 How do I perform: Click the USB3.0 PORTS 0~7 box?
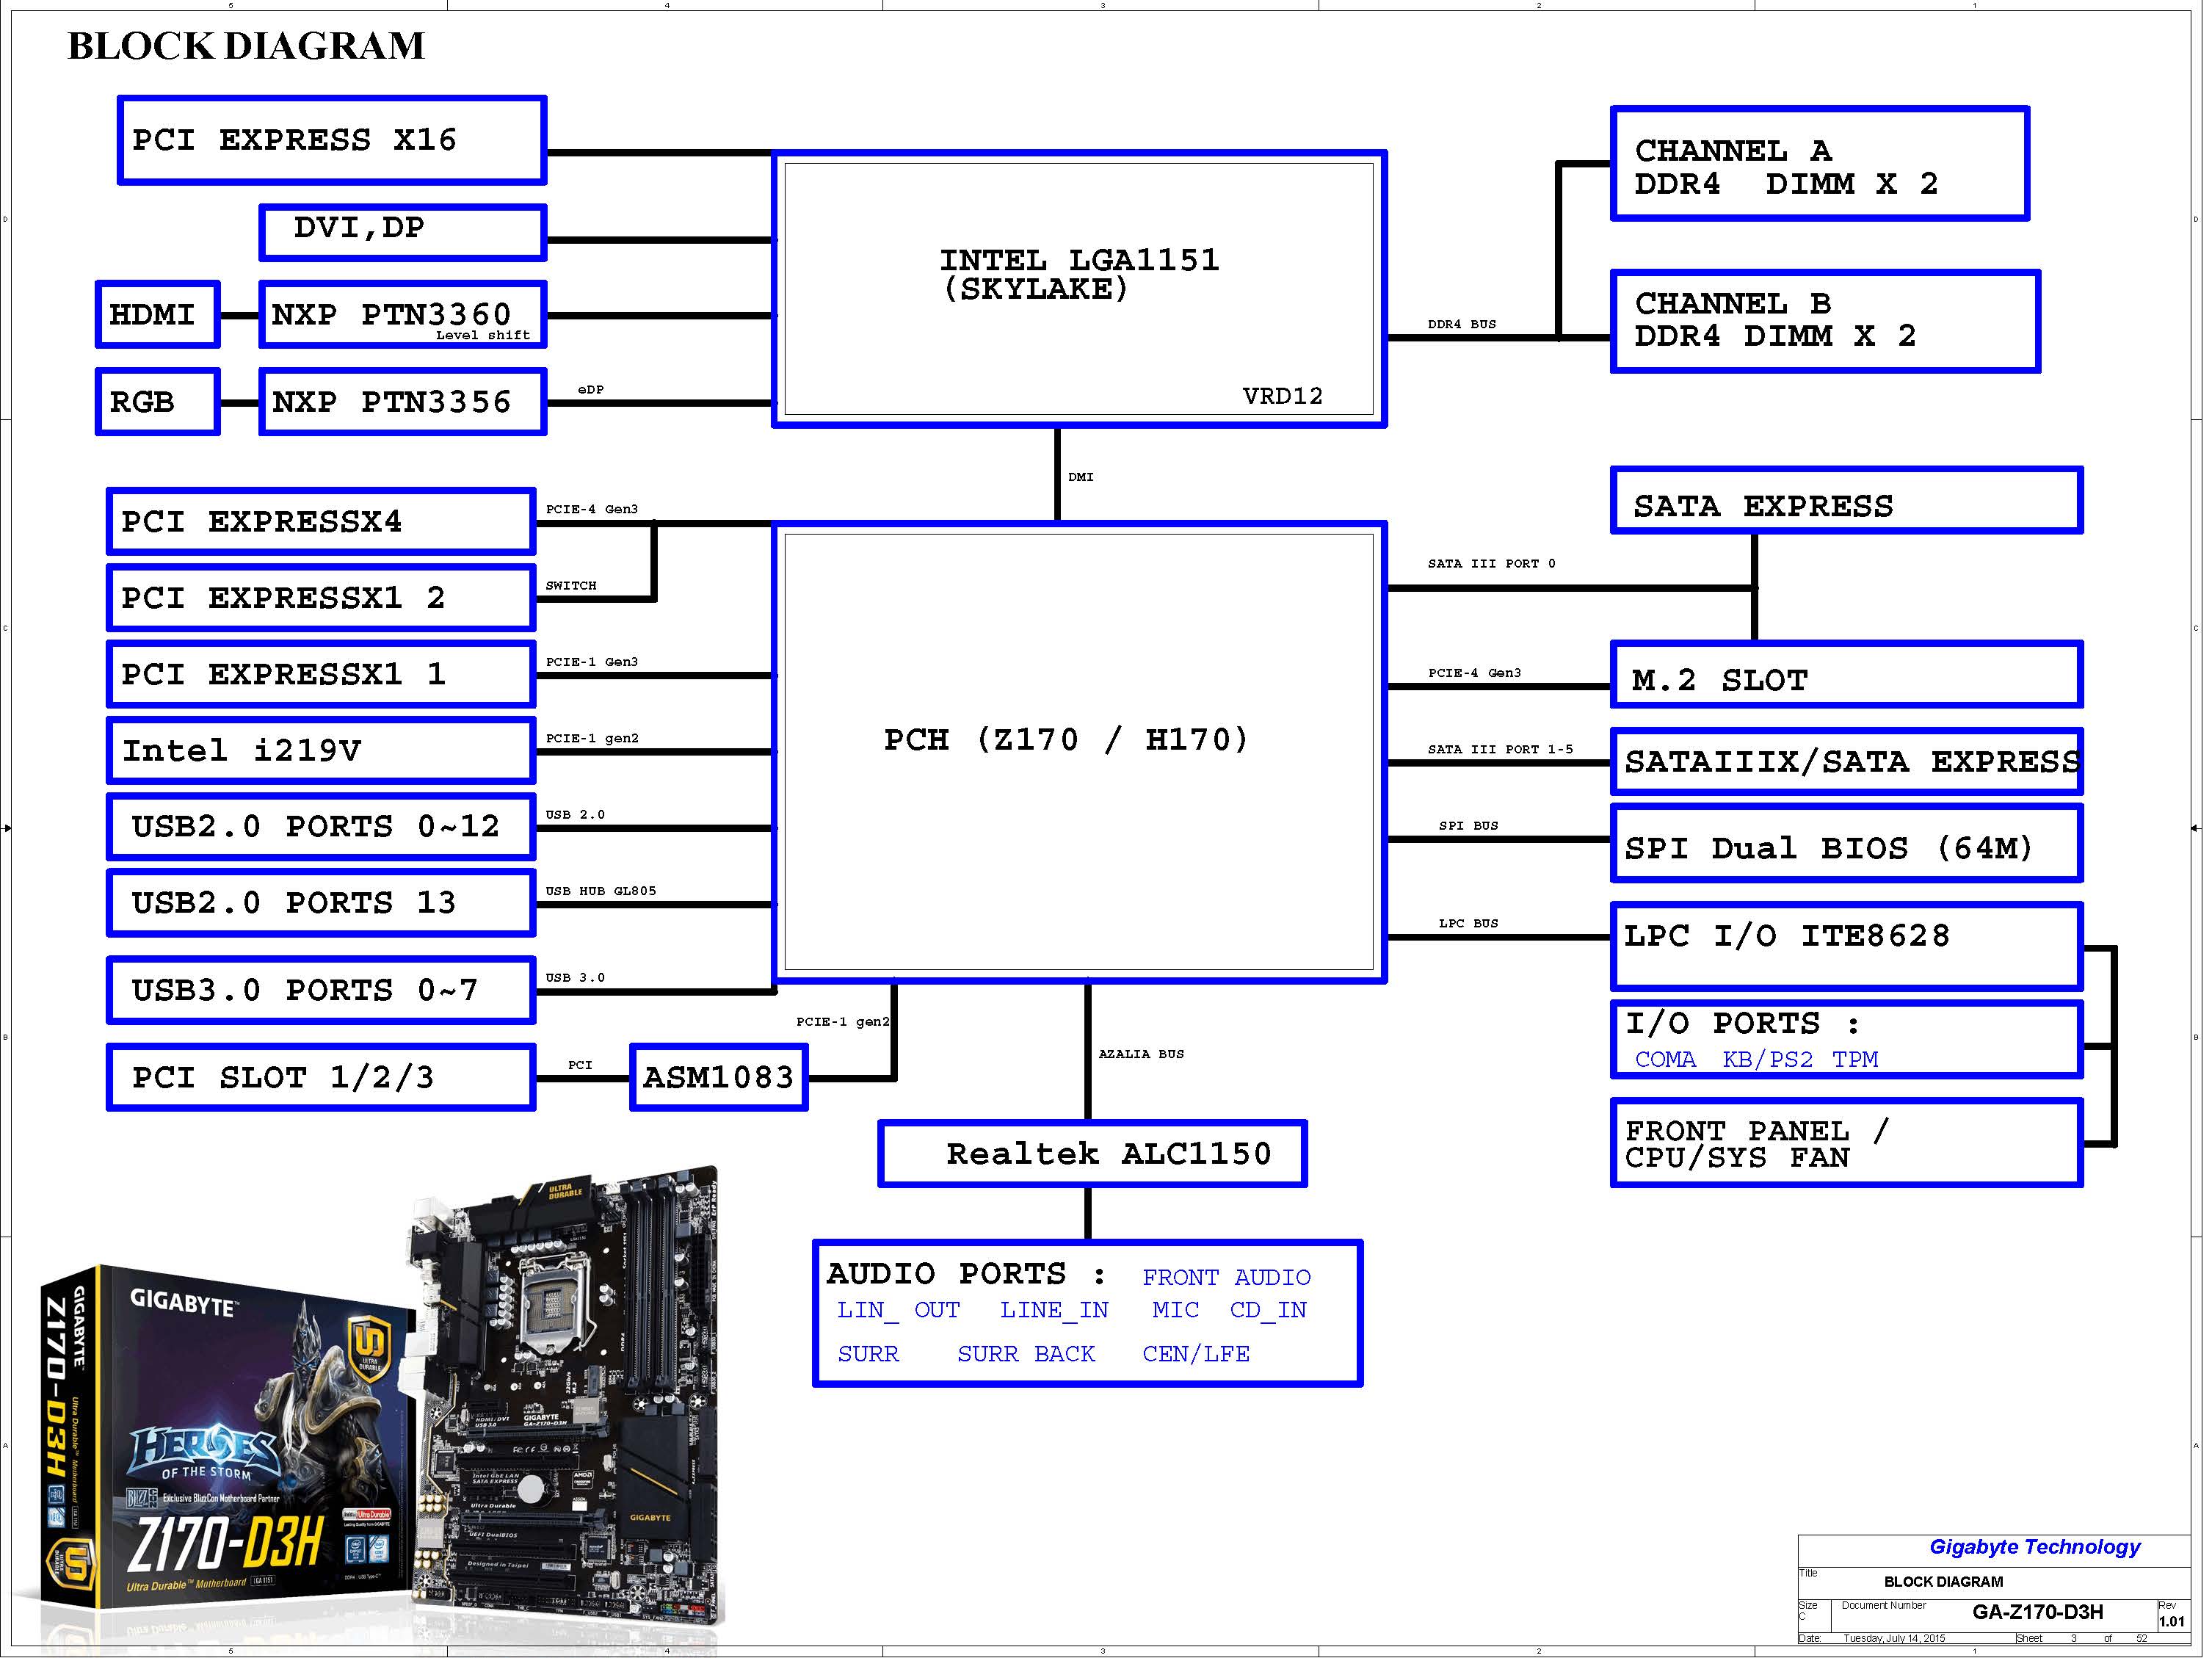tap(320, 990)
